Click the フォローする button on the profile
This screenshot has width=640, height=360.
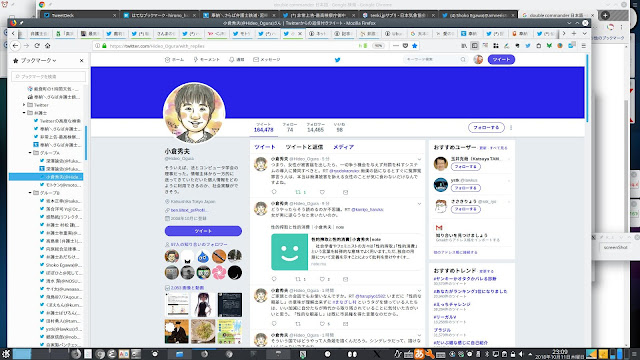486,127
